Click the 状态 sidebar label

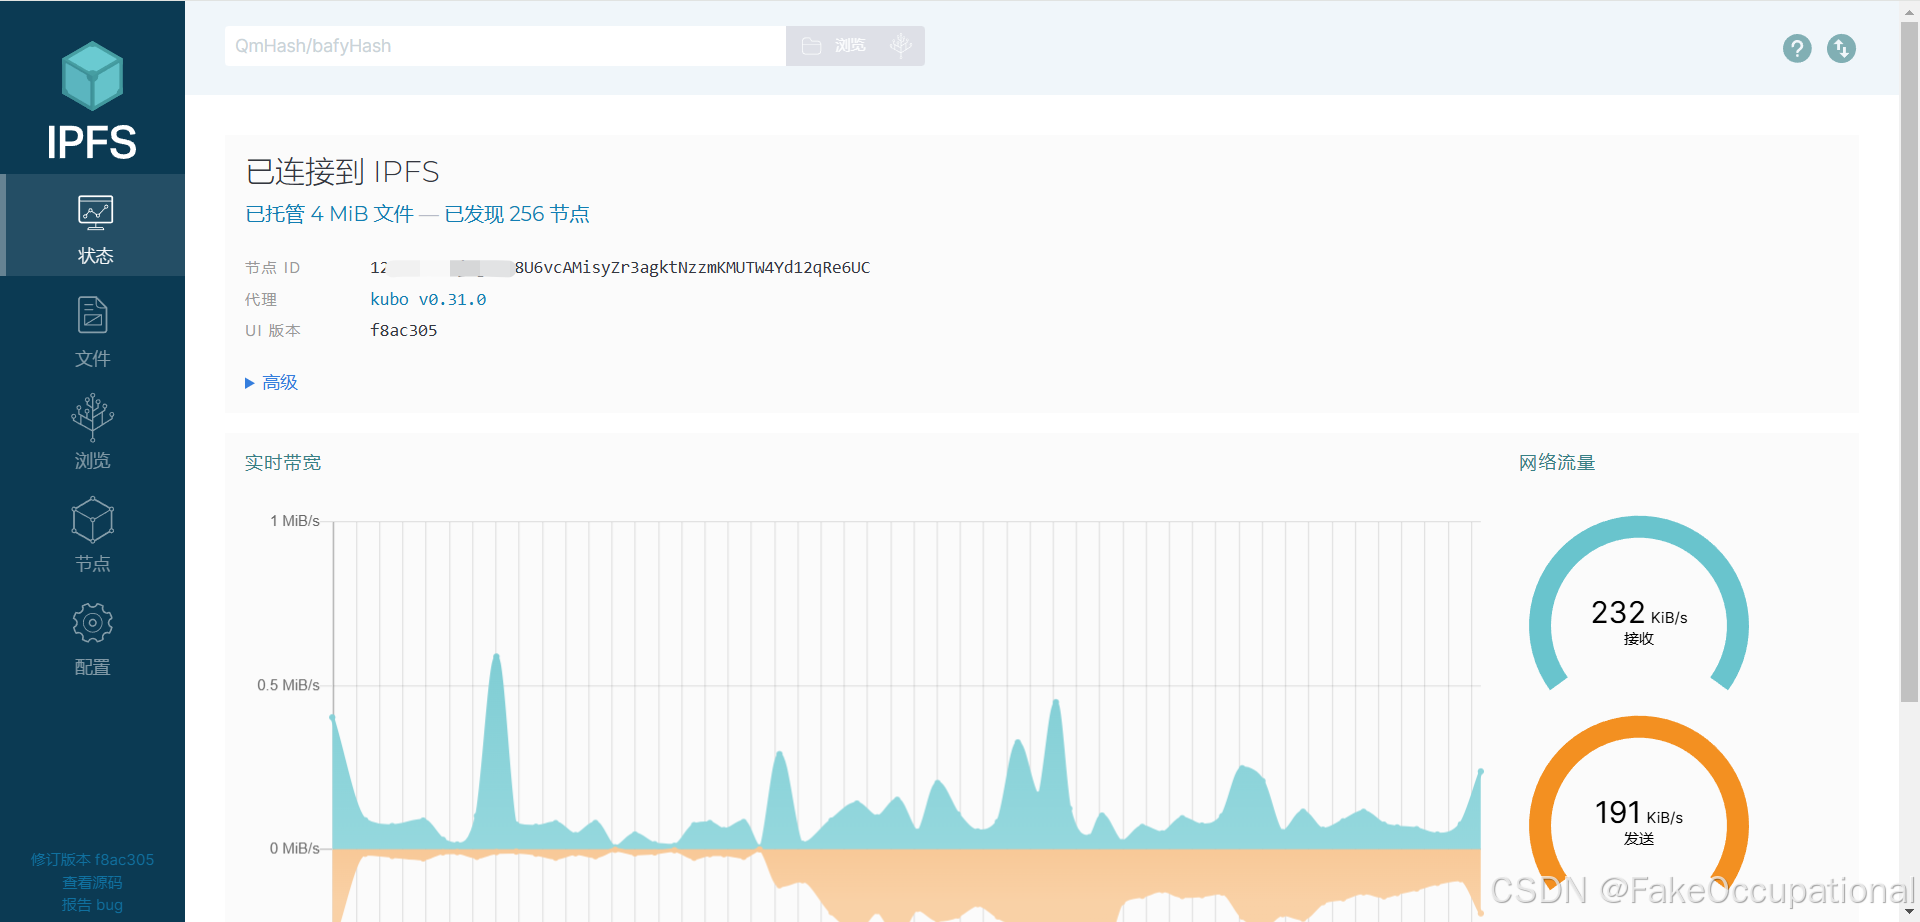point(95,256)
